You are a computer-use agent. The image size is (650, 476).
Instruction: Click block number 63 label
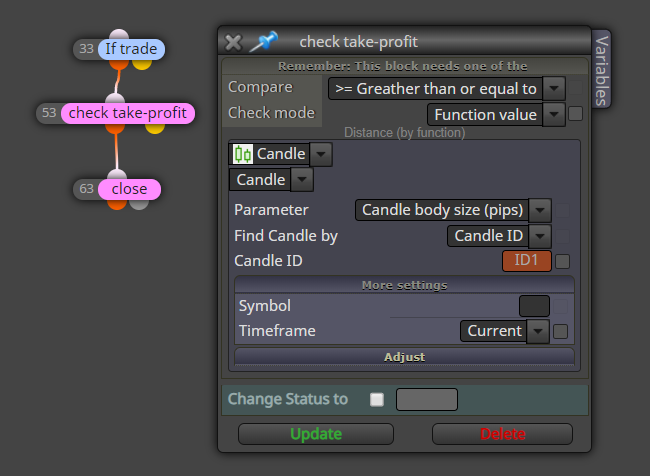[86, 189]
